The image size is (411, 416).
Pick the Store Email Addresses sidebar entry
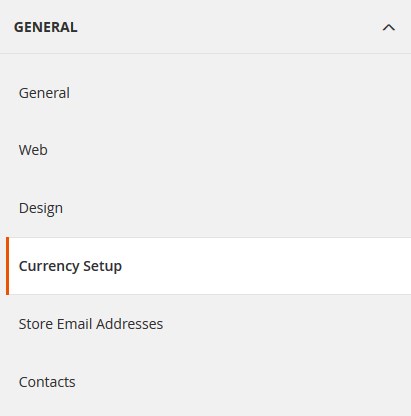[x=91, y=324]
